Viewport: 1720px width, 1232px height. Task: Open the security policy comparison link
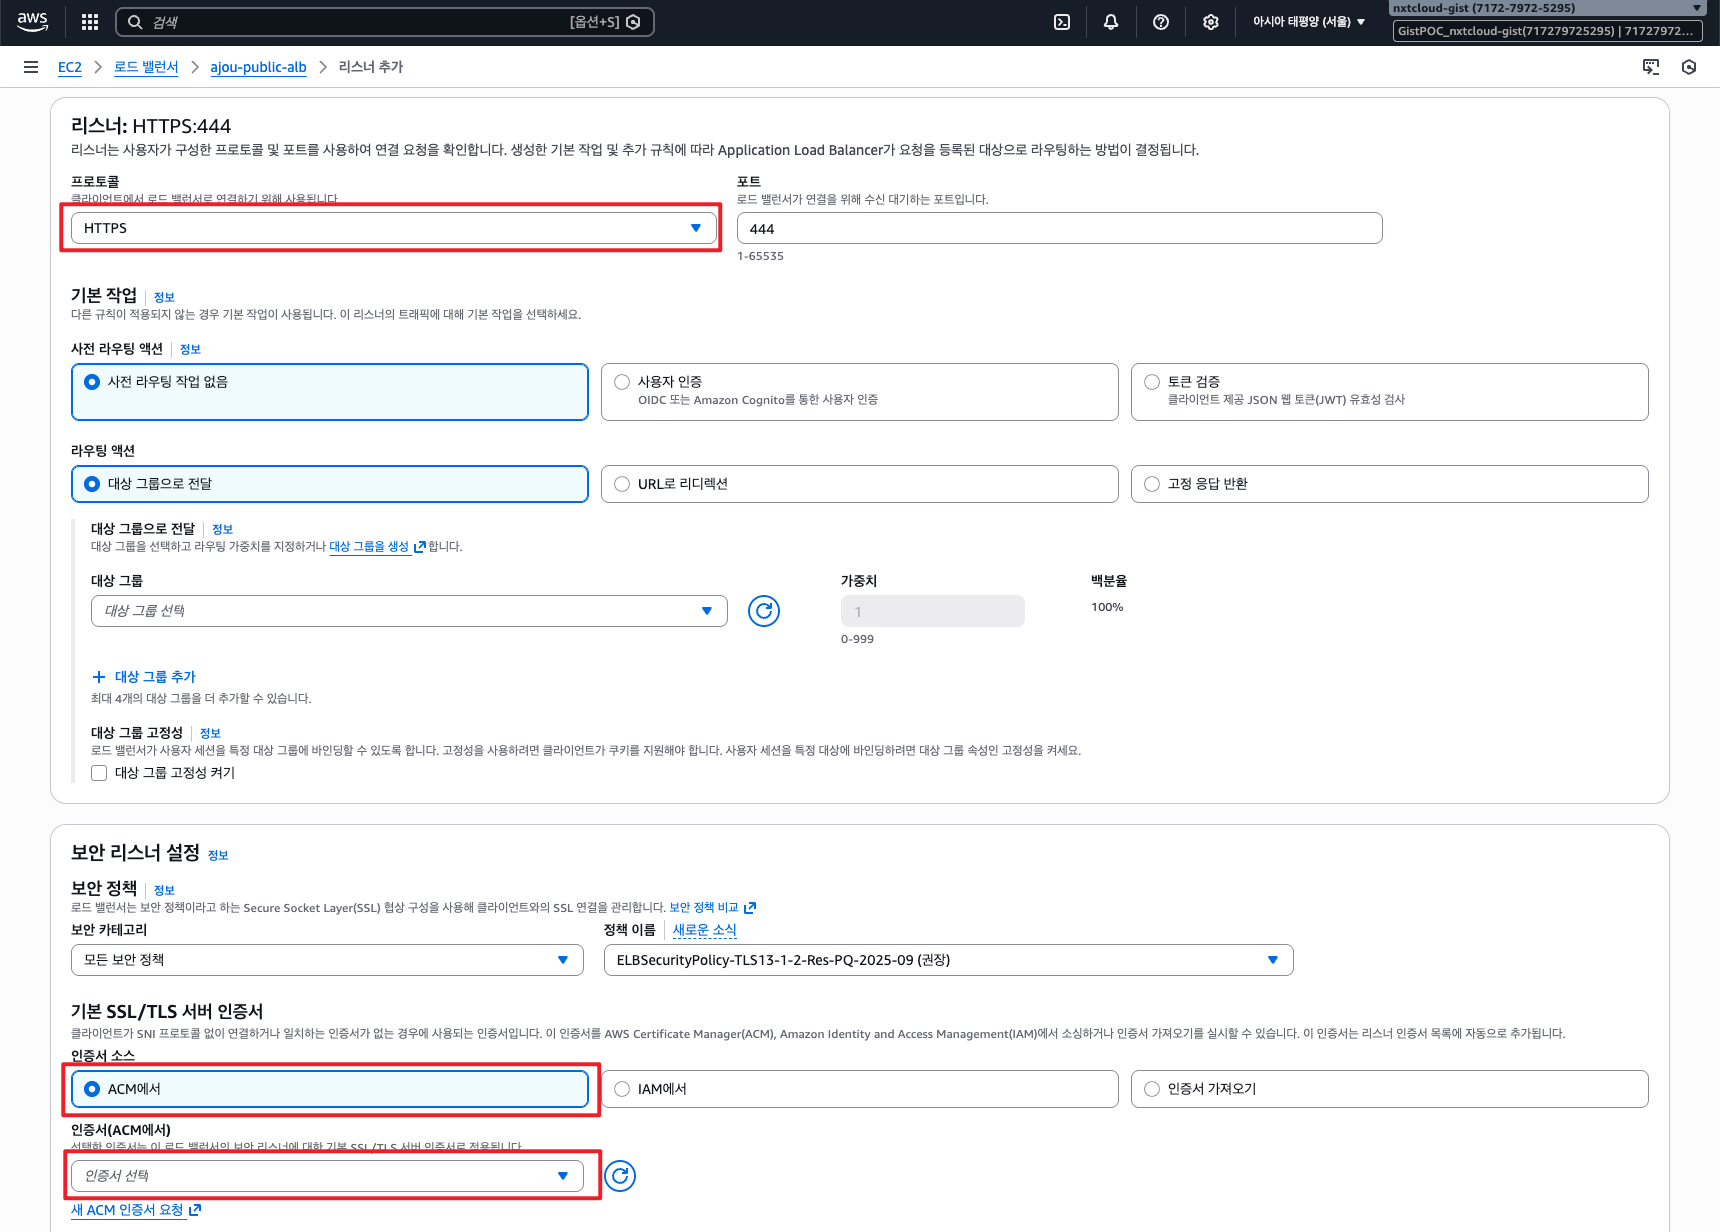click(704, 908)
